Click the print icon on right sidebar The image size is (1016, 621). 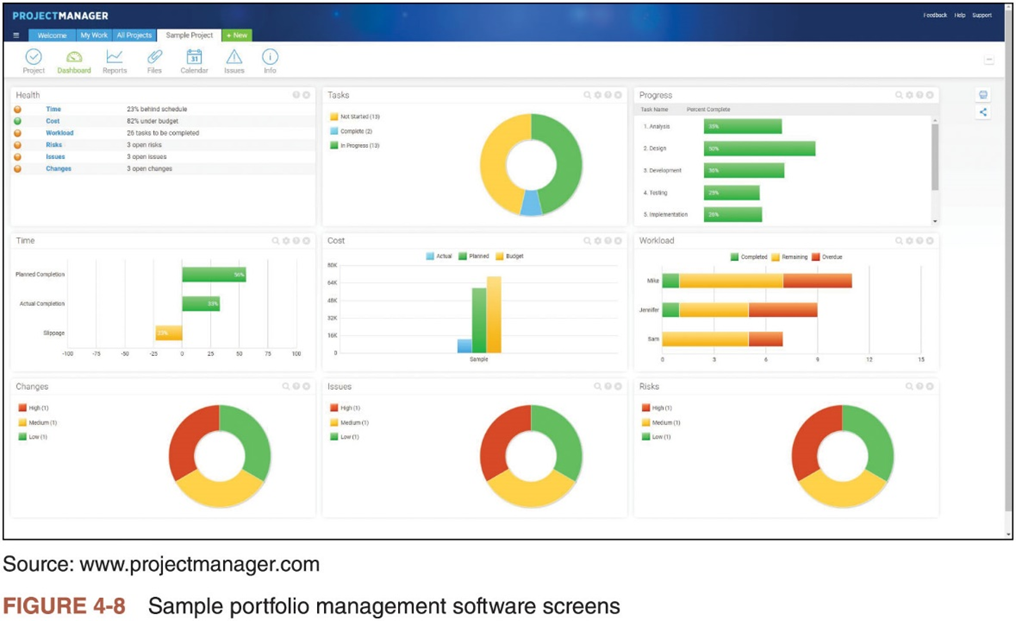983,95
